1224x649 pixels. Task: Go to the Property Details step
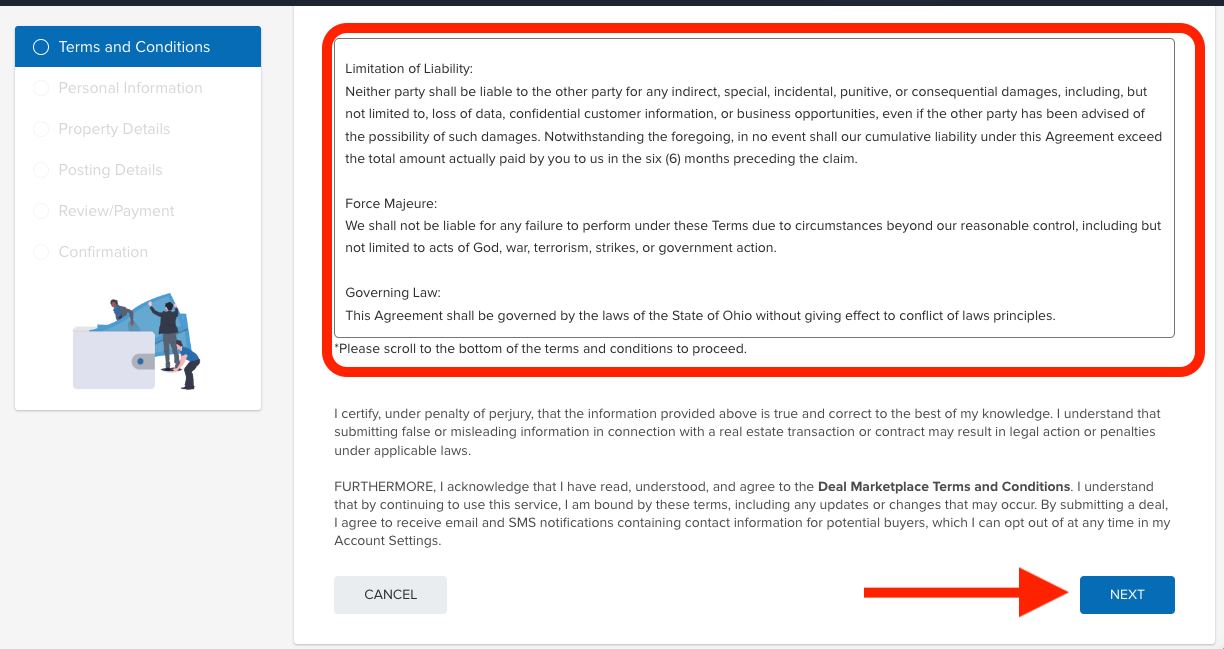click(x=114, y=129)
